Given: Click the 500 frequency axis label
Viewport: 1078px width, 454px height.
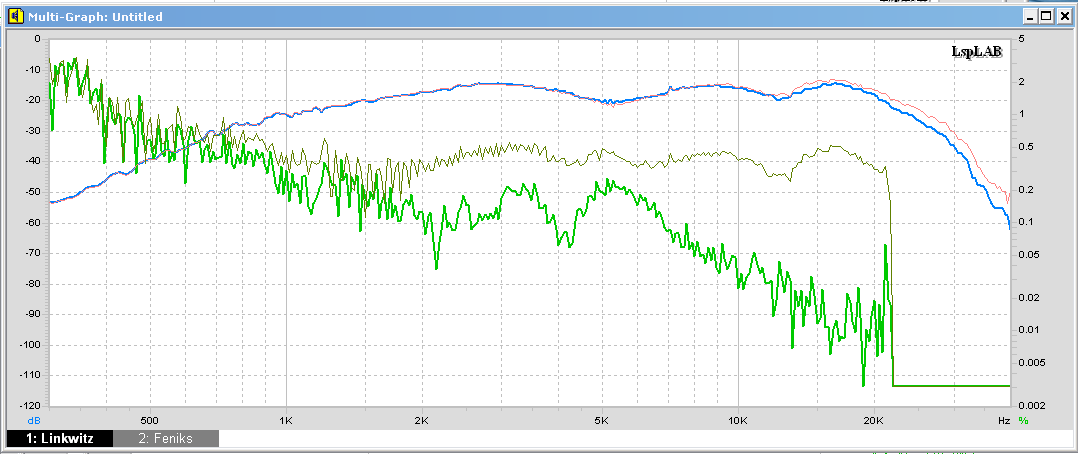Looking at the screenshot, I should [x=149, y=420].
